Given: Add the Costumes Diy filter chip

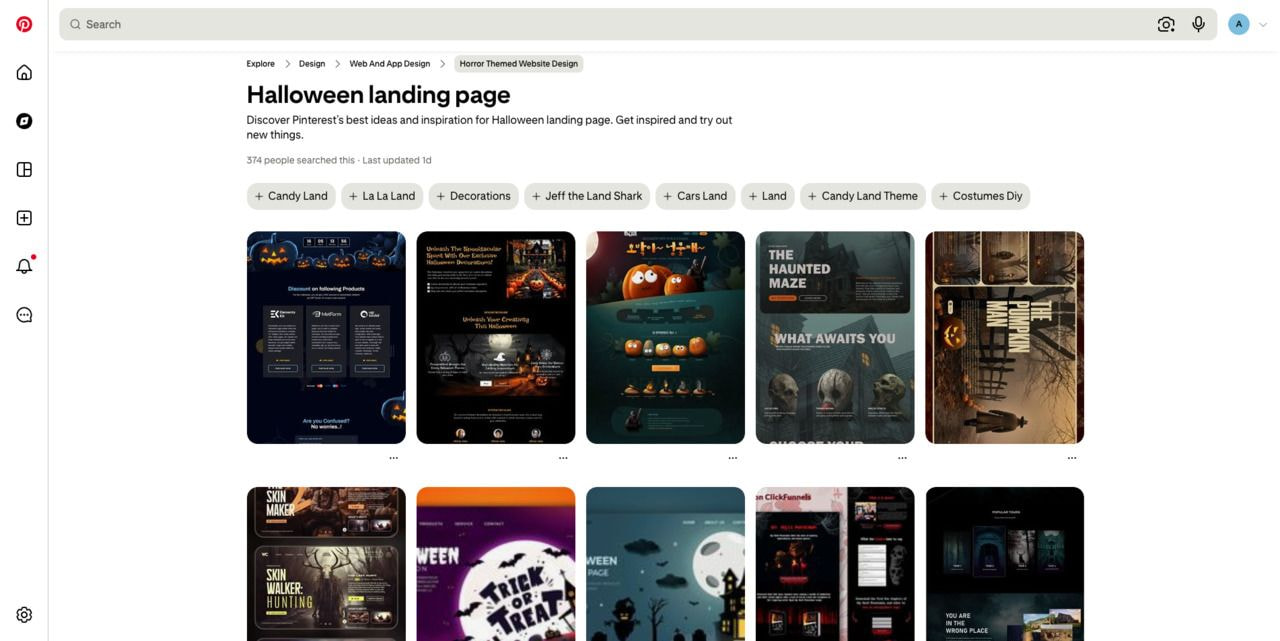Looking at the screenshot, I should tap(980, 196).
